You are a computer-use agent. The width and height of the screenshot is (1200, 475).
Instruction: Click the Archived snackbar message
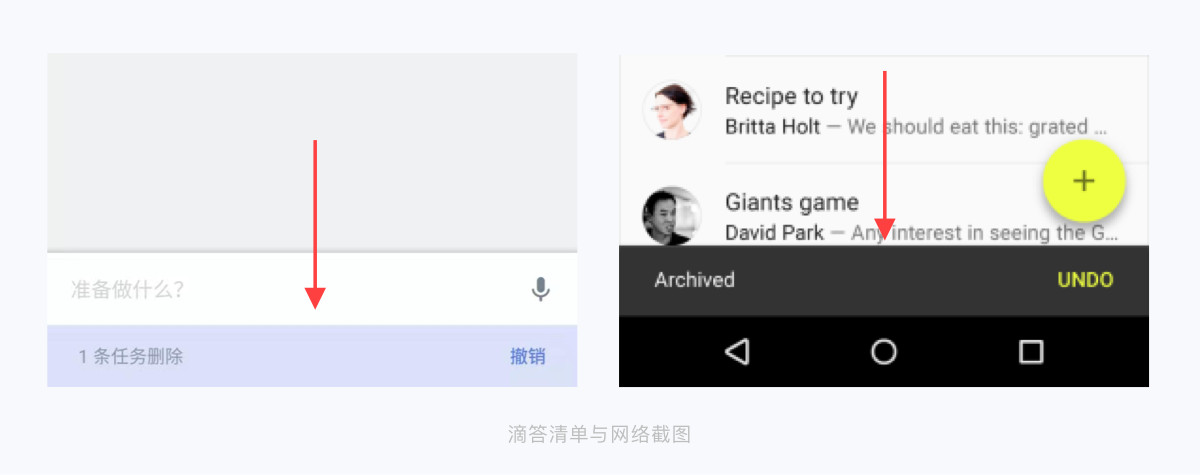(x=694, y=280)
